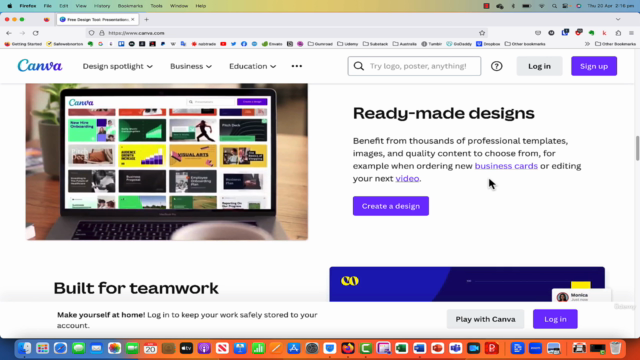Open the Trash in the dock

point(616,348)
